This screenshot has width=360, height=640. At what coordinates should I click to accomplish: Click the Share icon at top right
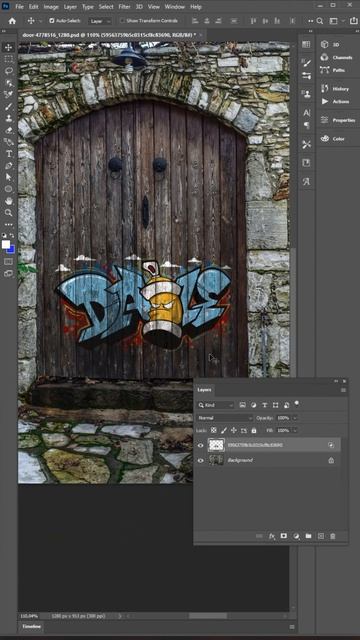(353, 21)
